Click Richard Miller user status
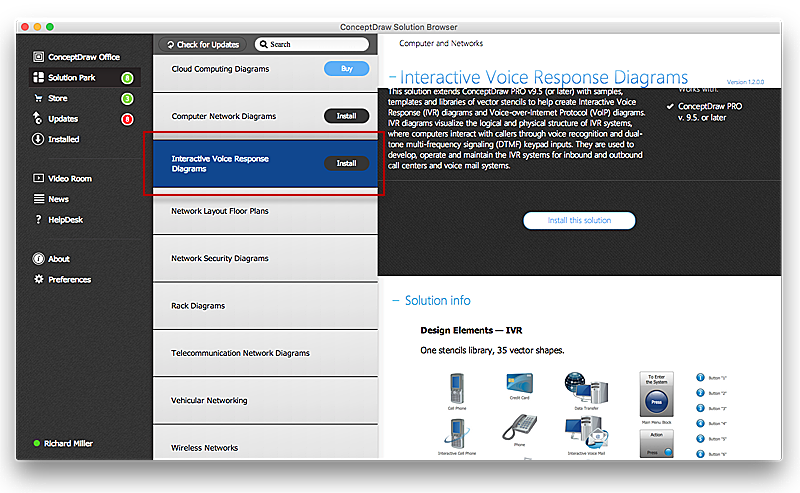The height and width of the screenshot is (493, 800). 63,443
